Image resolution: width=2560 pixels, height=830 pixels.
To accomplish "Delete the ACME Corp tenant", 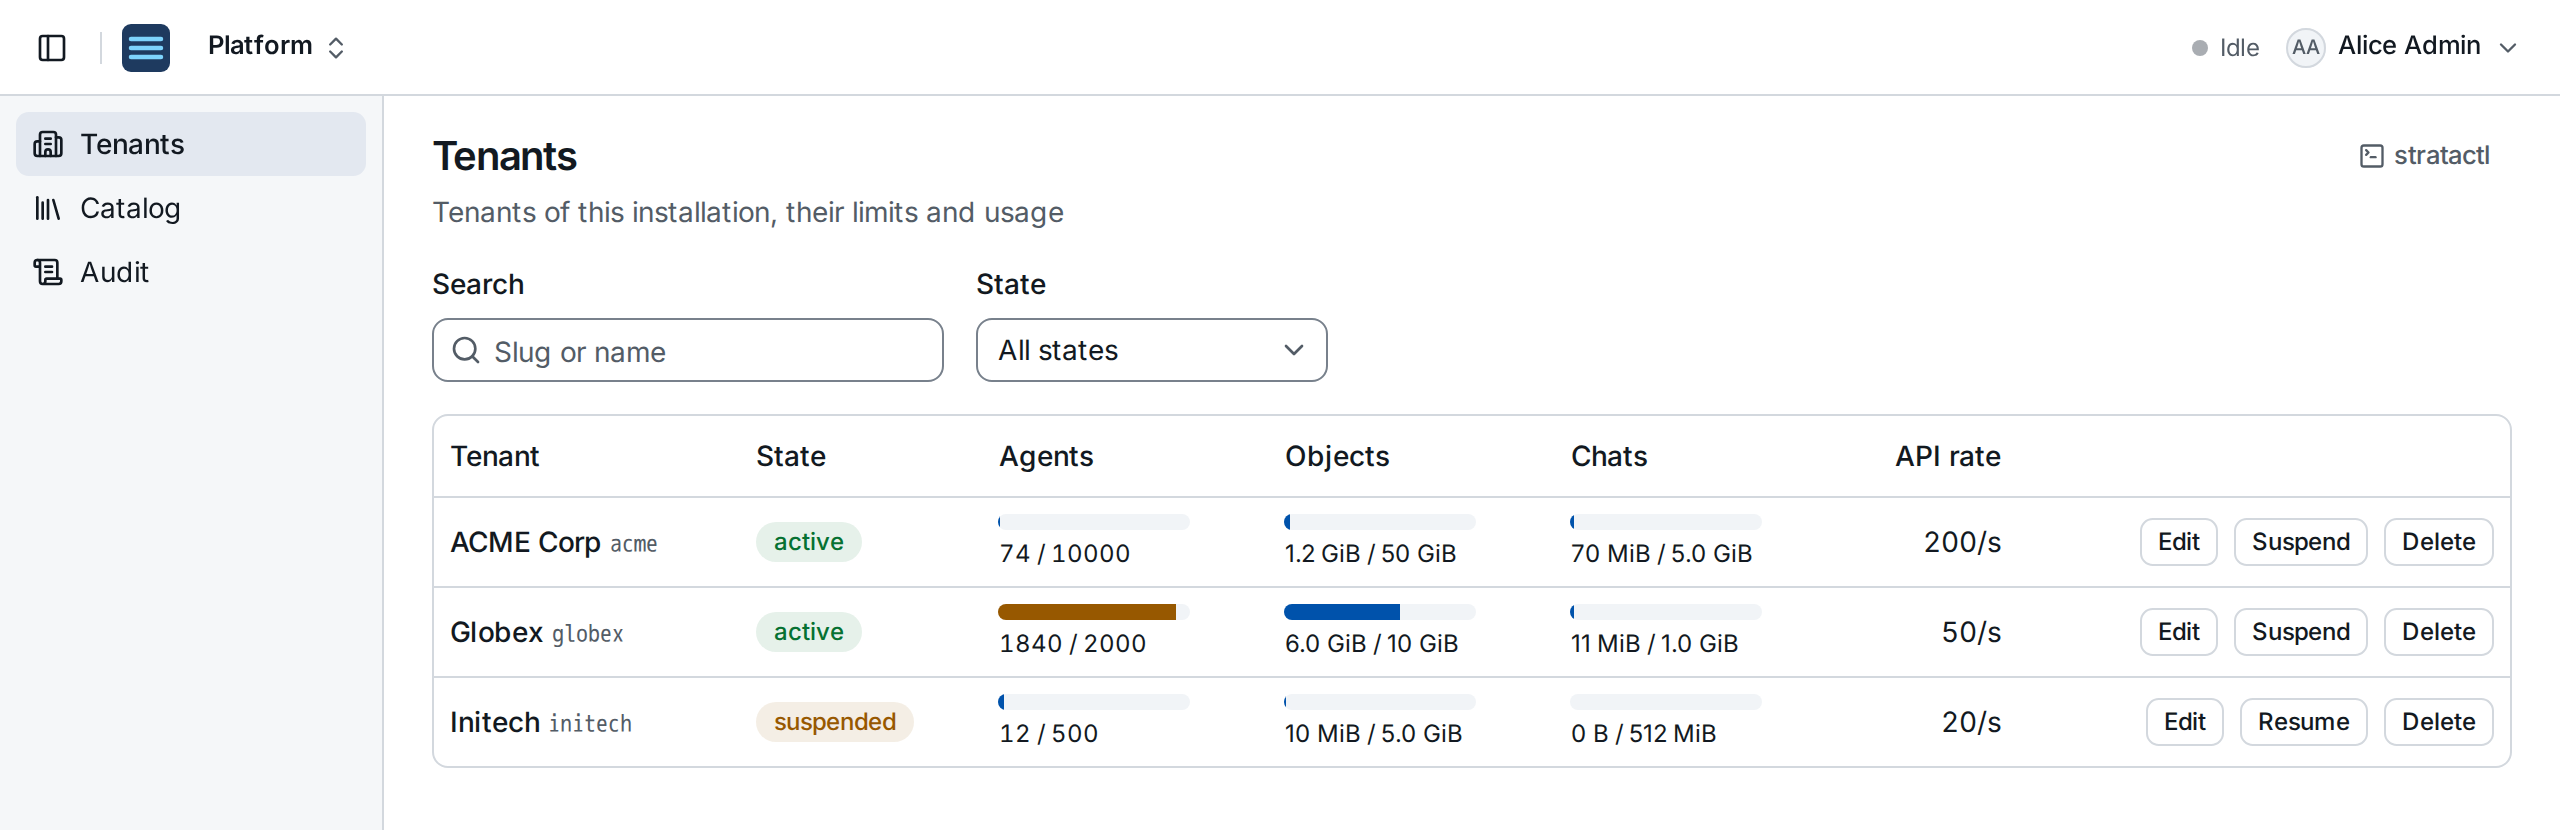I will (2438, 542).
